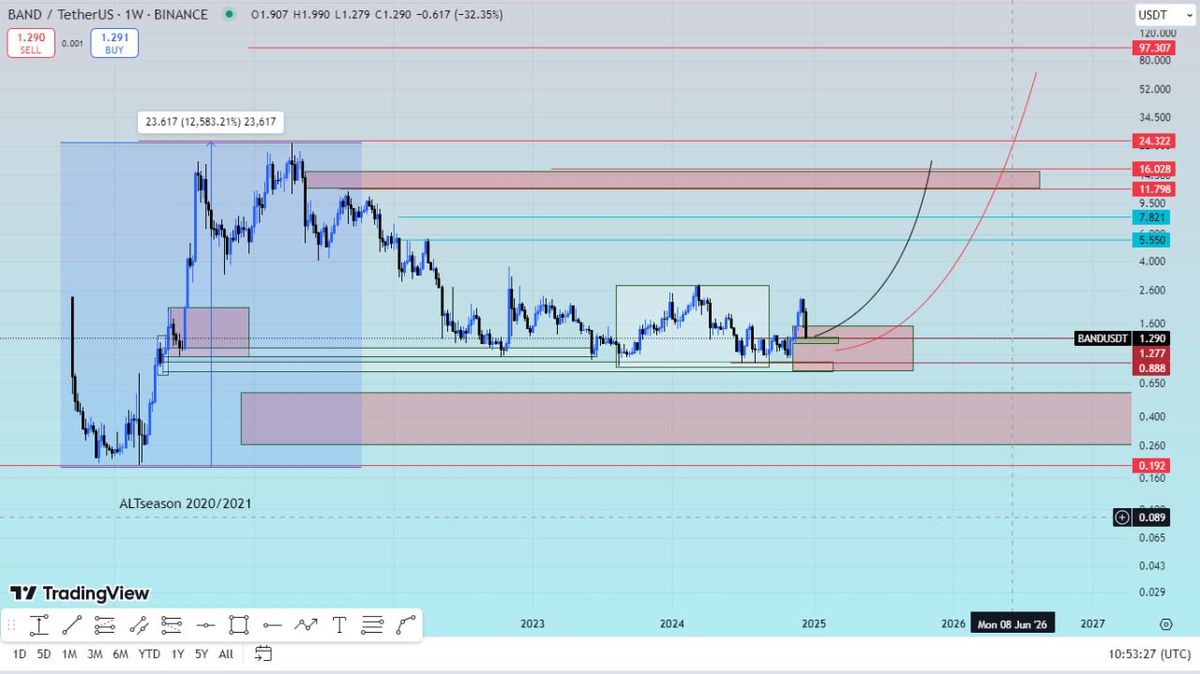Screen dimensions: 1200x674
Task: Click the −0.617 (−32.35%) change value
Action: point(460,15)
